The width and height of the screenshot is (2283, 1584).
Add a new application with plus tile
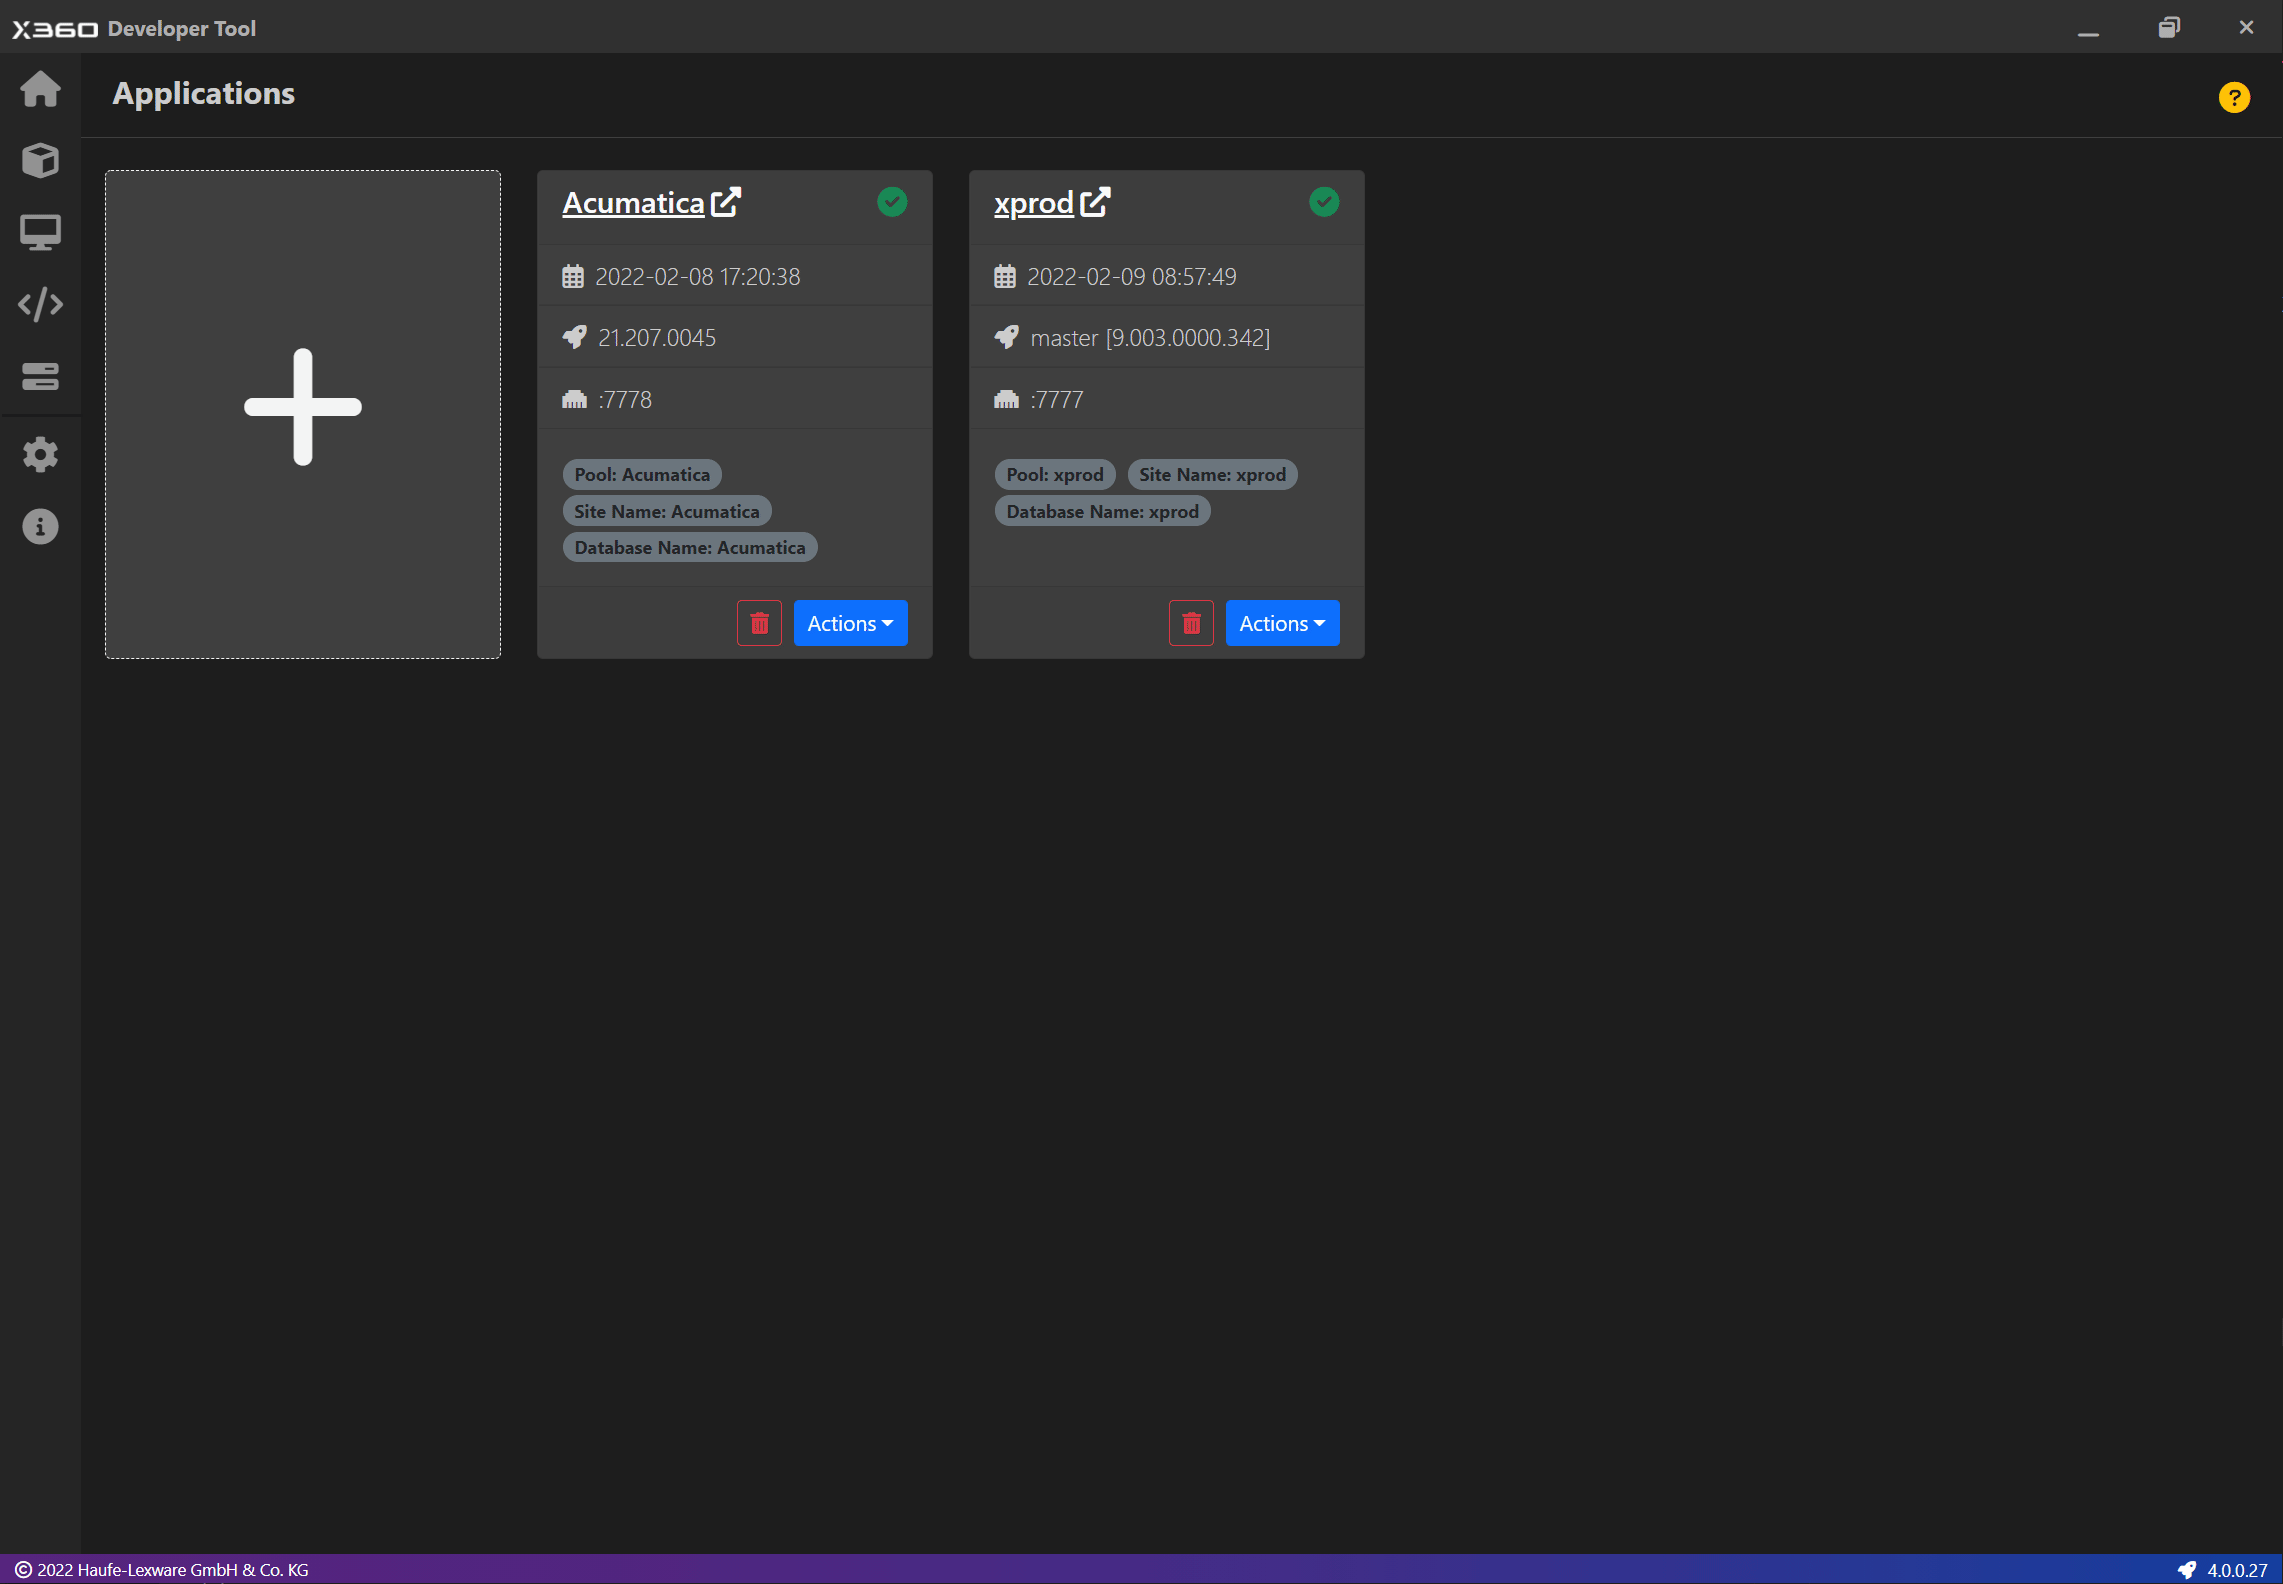tap(303, 414)
